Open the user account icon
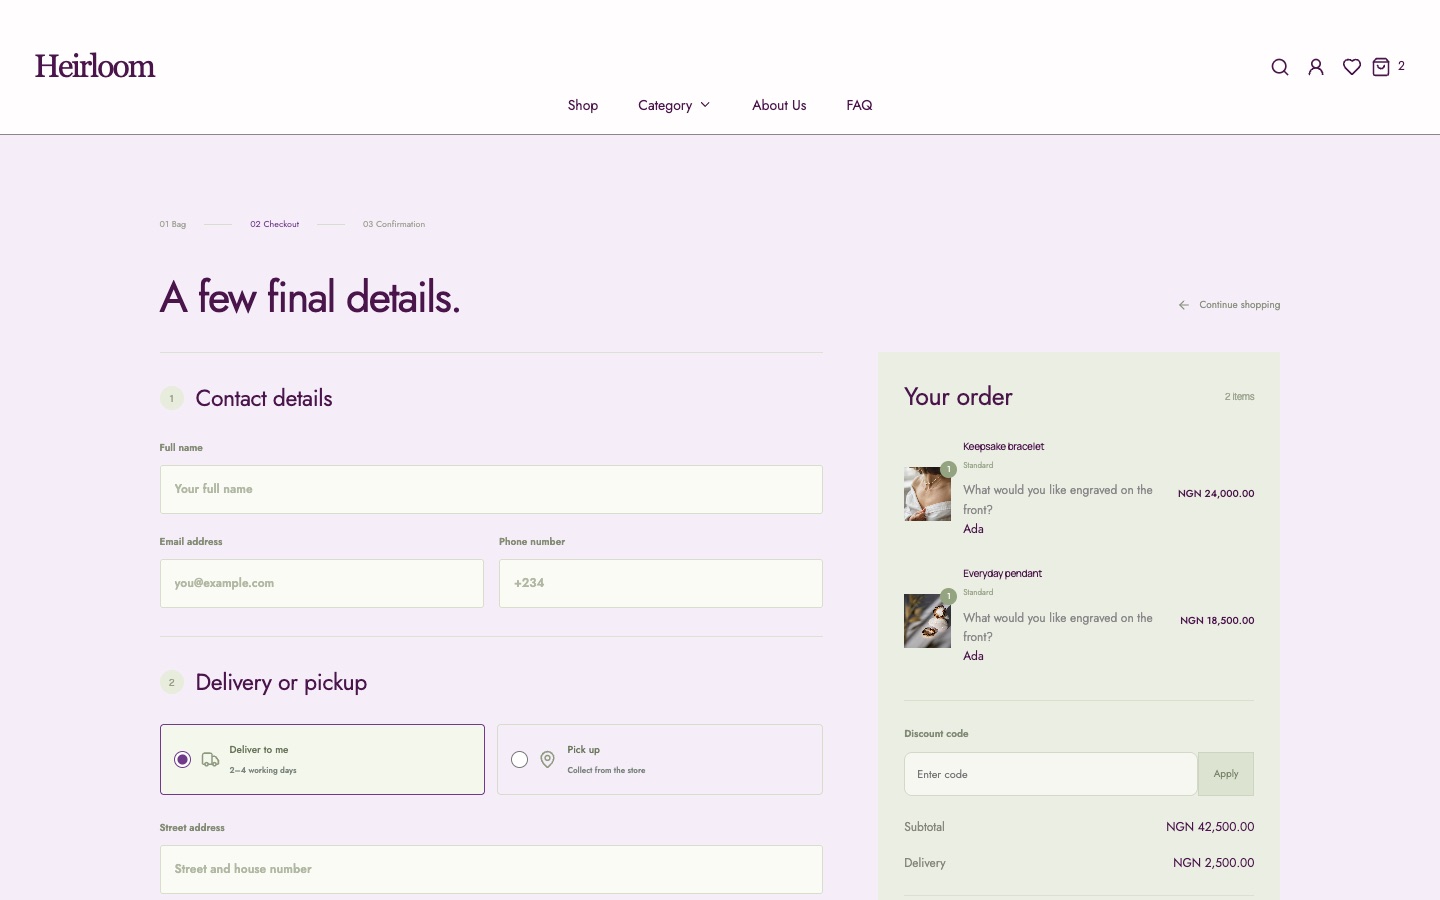1440x900 pixels. 1316,67
